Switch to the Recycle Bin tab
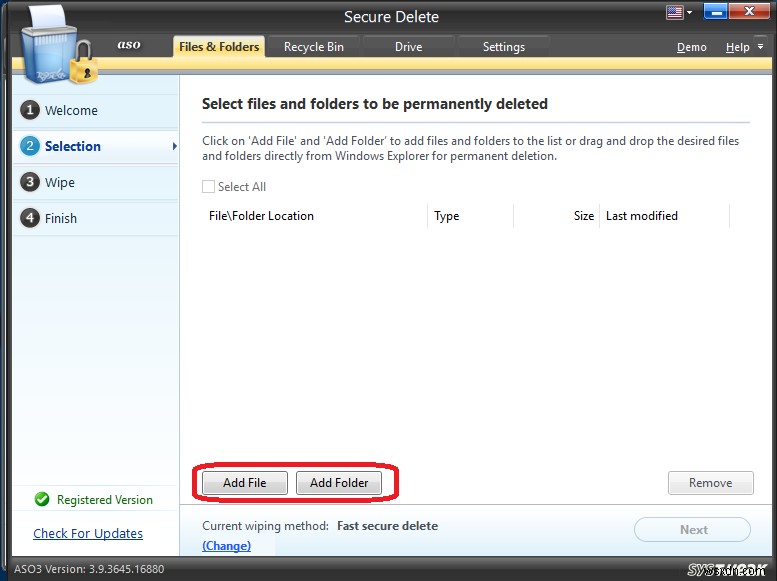The height and width of the screenshot is (581, 777). pos(313,47)
